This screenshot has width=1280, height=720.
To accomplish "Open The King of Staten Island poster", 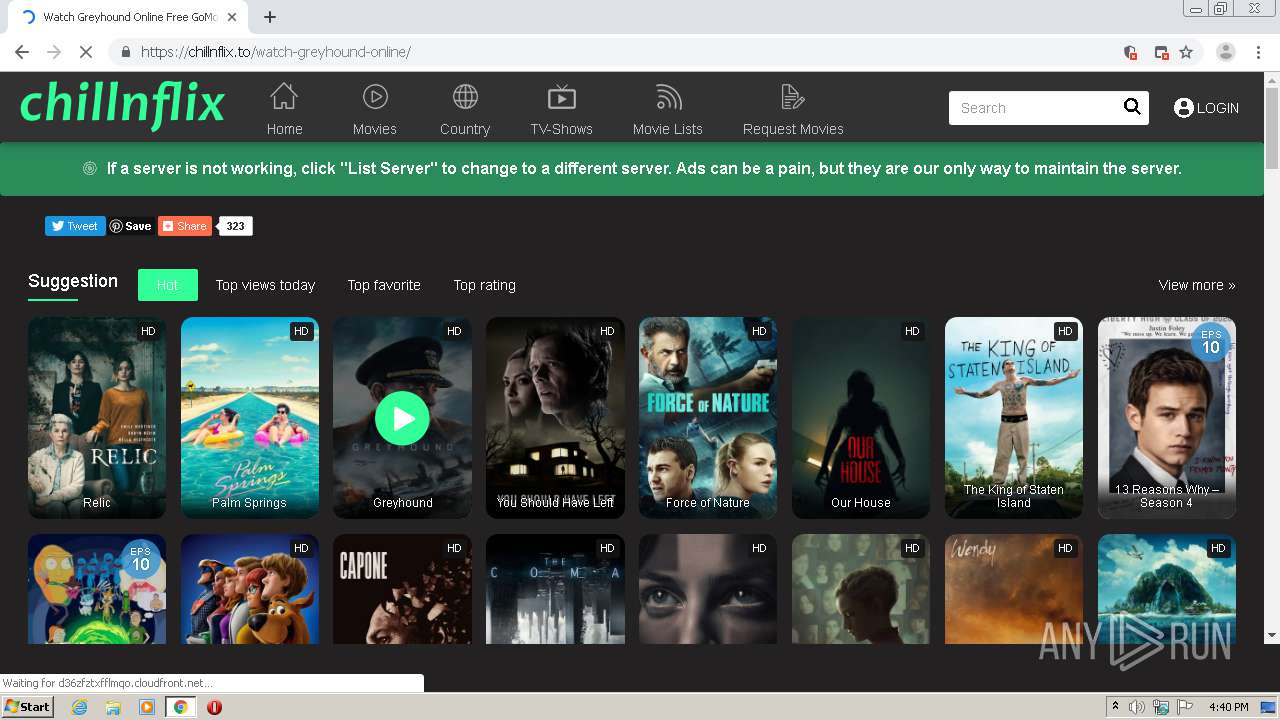I will 1014,418.
